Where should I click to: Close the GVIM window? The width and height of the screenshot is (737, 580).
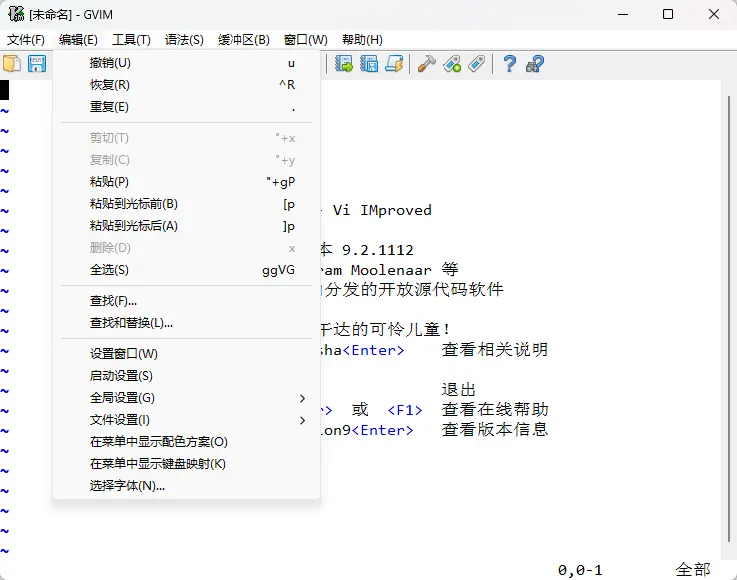[713, 14]
